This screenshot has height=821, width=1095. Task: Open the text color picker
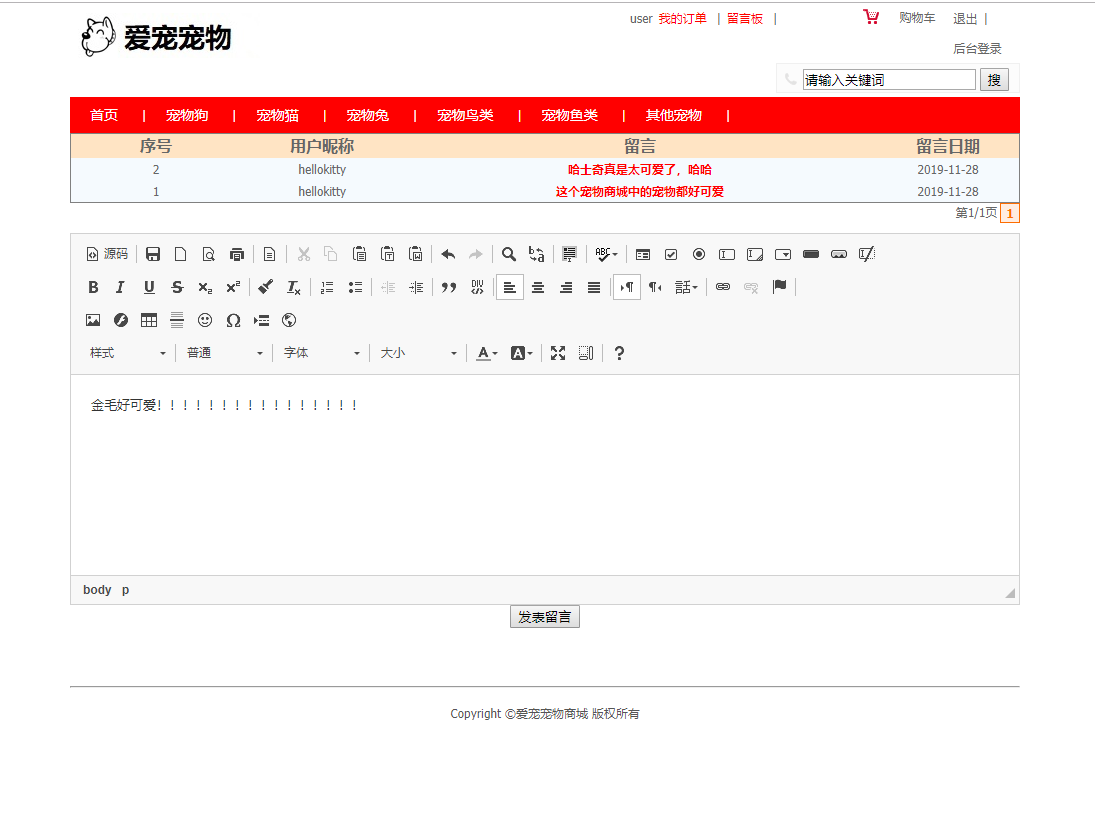click(481, 352)
